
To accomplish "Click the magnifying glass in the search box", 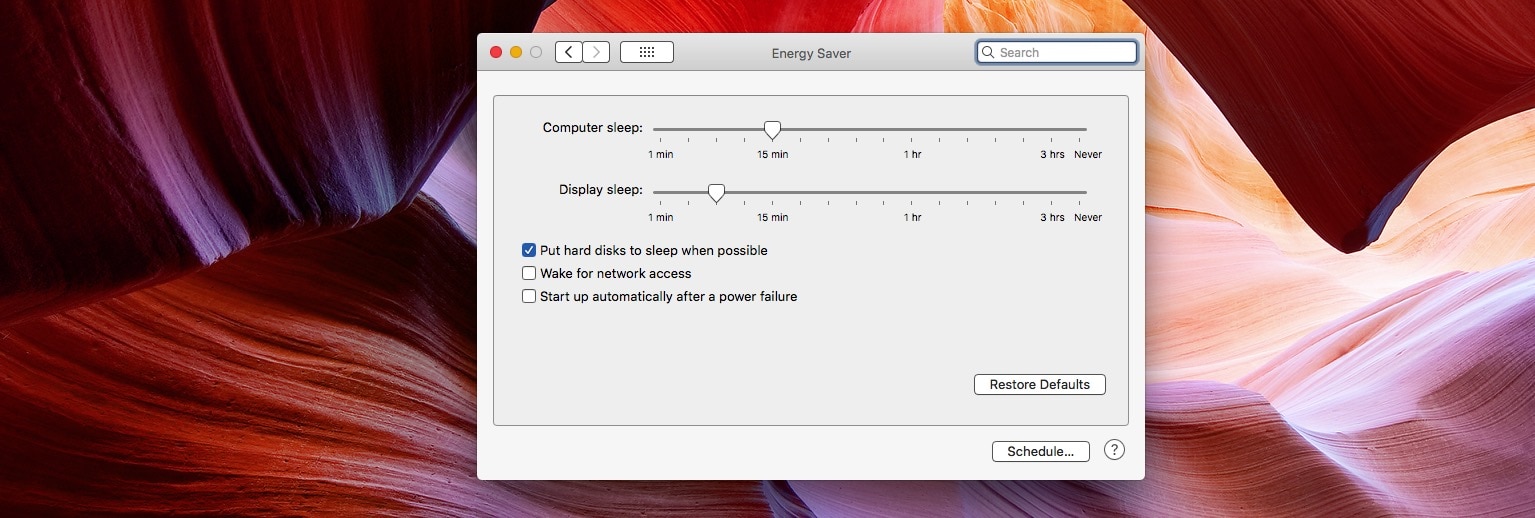I will (x=989, y=53).
